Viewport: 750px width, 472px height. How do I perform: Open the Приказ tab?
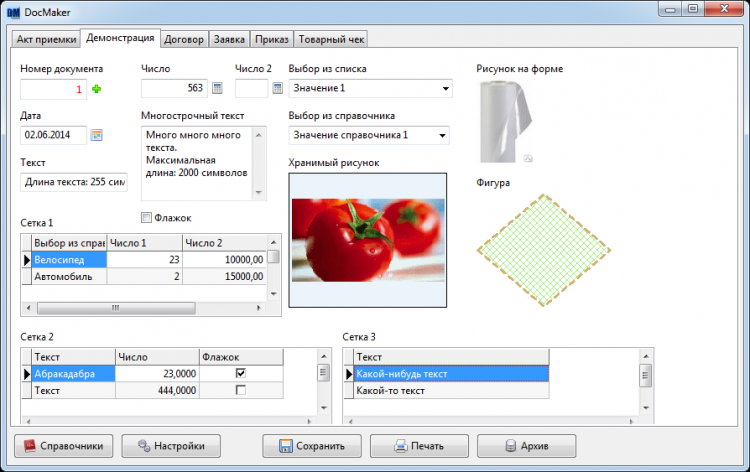(x=272, y=39)
